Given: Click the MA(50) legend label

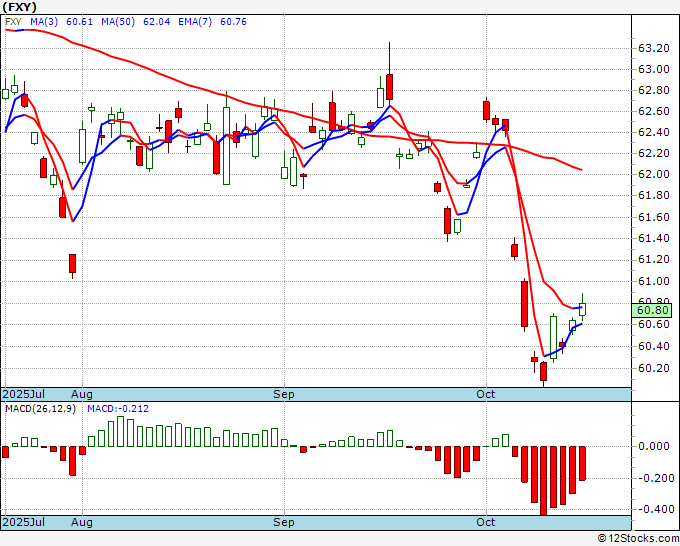Looking at the screenshot, I should point(118,22).
